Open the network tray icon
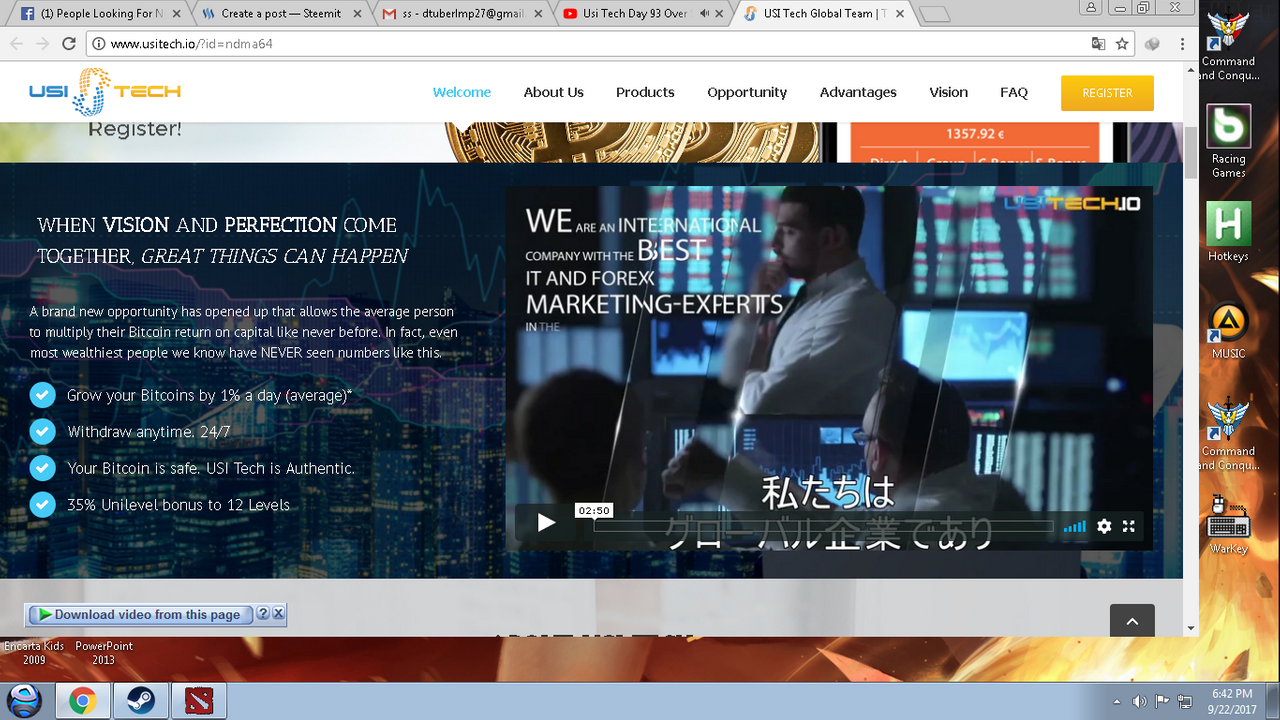The height and width of the screenshot is (720, 1280). (x=1185, y=701)
